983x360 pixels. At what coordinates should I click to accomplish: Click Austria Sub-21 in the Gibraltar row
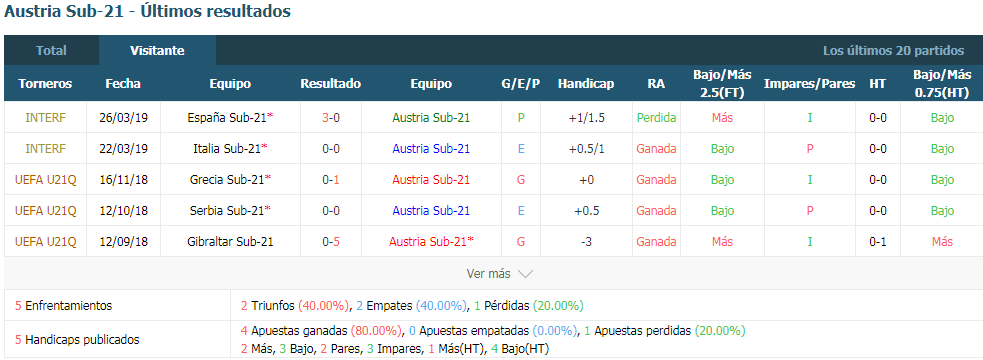point(431,242)
